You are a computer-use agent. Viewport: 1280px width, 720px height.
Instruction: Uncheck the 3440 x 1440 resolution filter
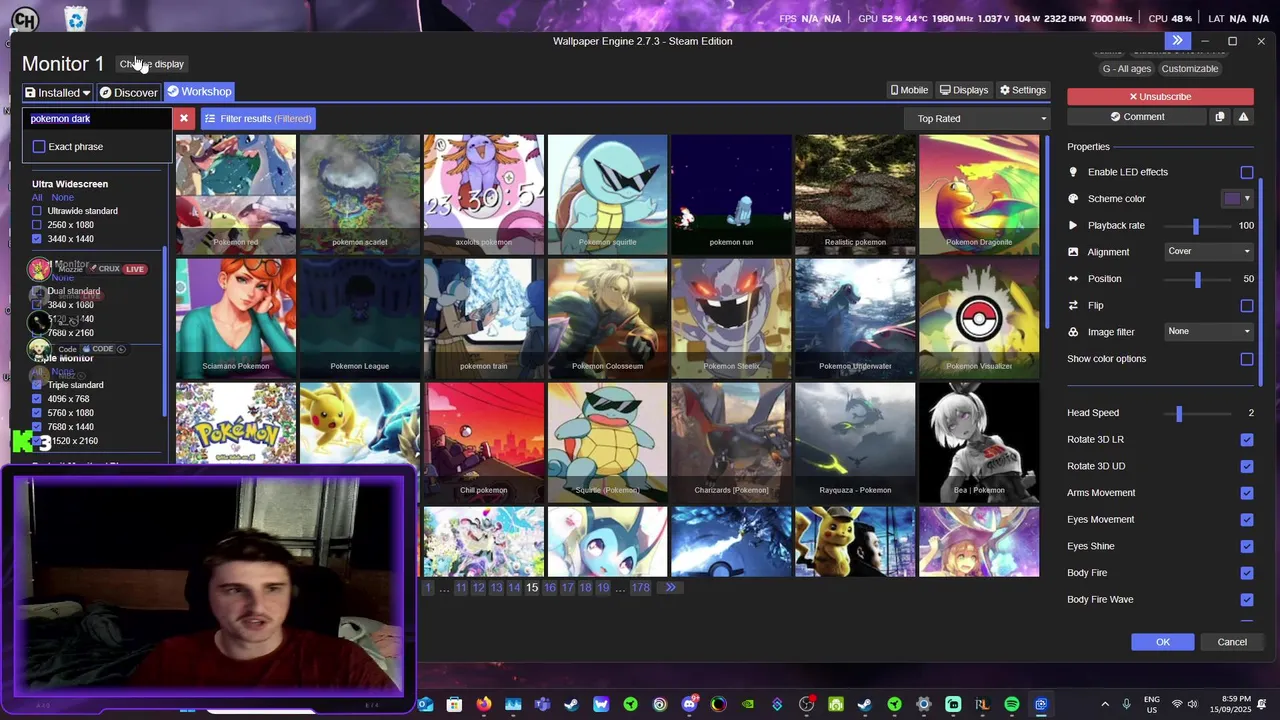tap(37, 239)
